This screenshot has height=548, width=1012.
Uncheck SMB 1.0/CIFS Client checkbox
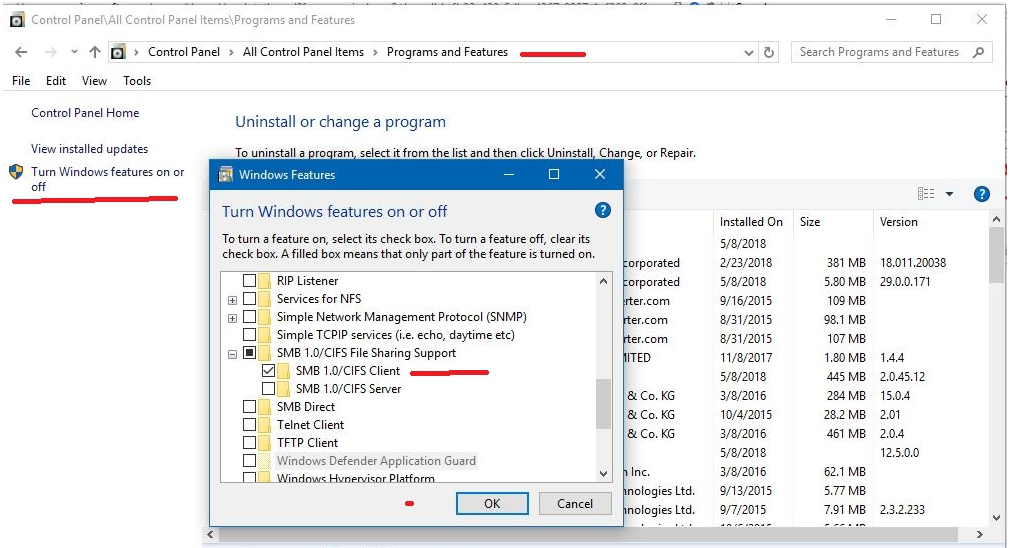268,371
